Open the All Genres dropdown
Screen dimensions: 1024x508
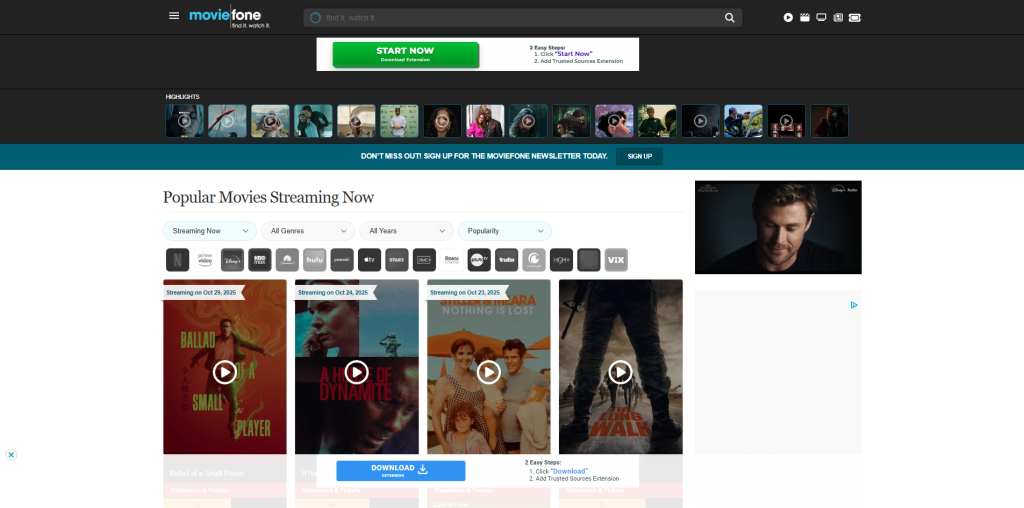click(308, 231)
